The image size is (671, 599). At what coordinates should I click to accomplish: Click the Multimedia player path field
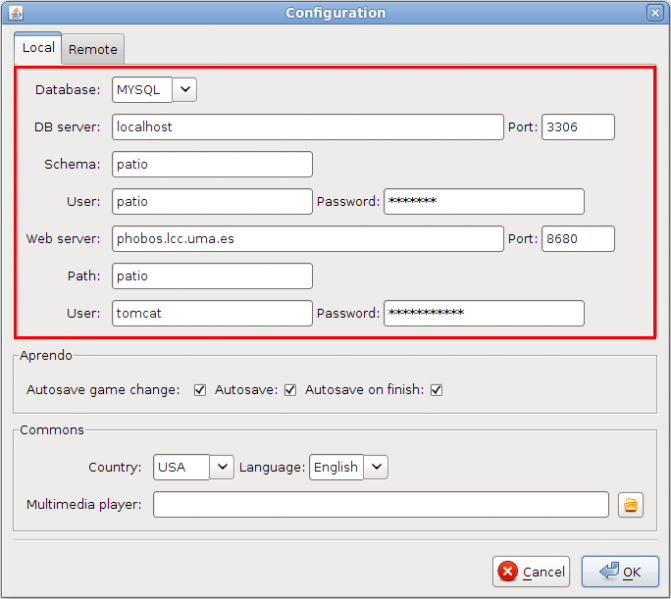pos(381,505)
